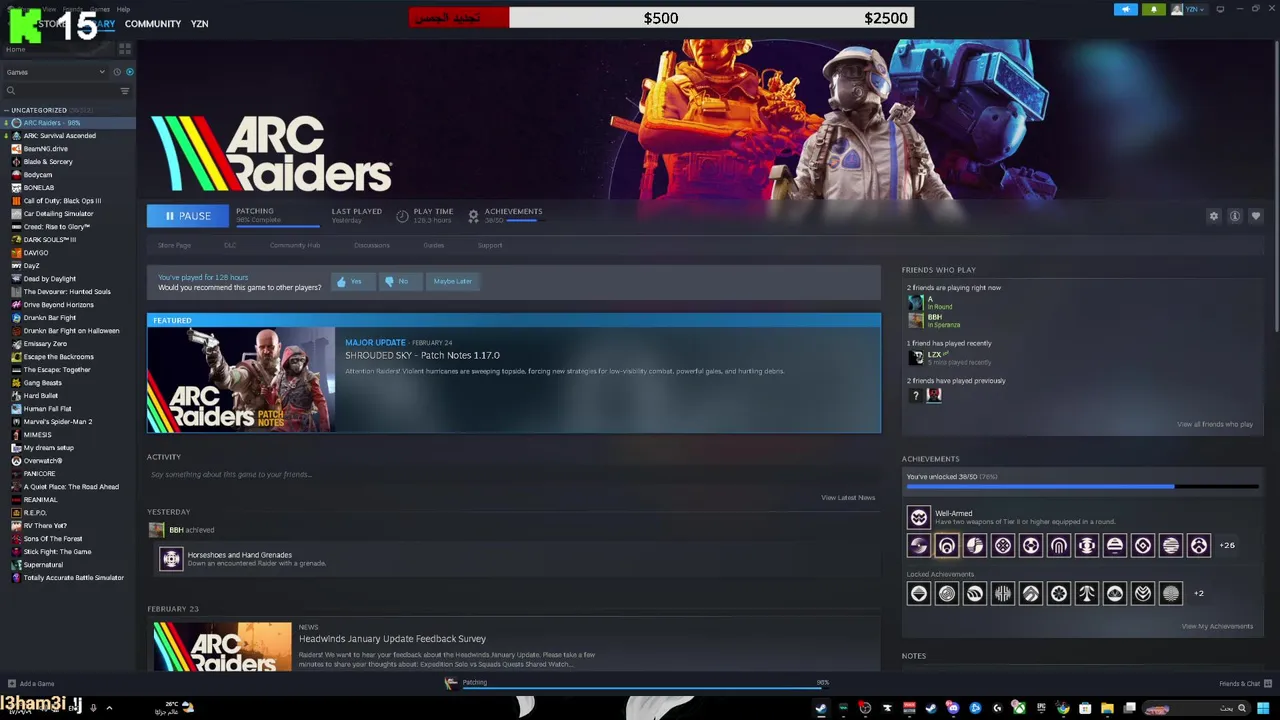The height and width of the screenshot is (720, 1280).
Task: Choose Maybe Later for recommendation
Action: click(452, 281)
